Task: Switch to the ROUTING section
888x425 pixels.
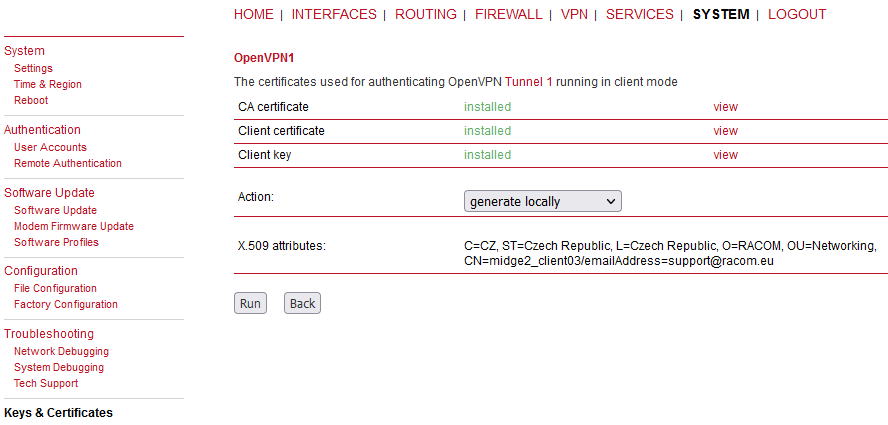Action: click(425, 14)
